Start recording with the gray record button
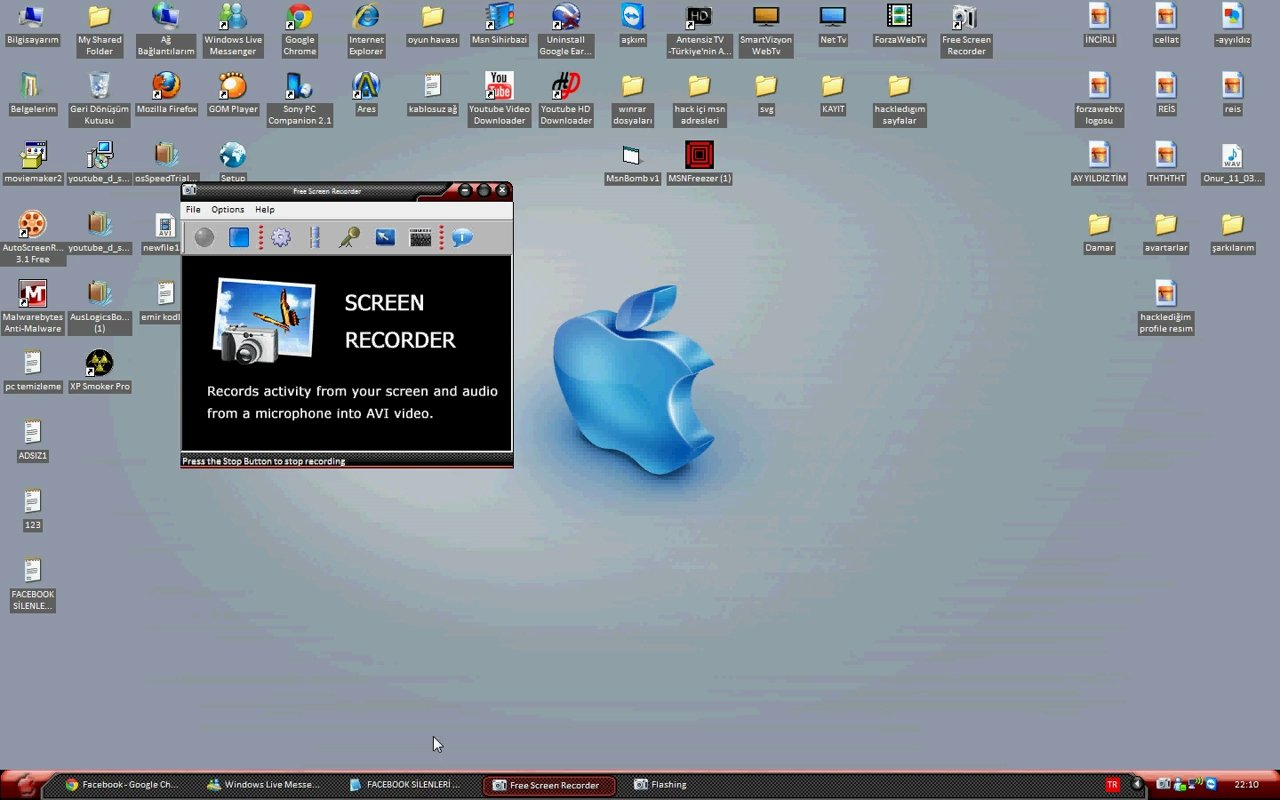The image size is (1280, 800). tap(204, 237)
